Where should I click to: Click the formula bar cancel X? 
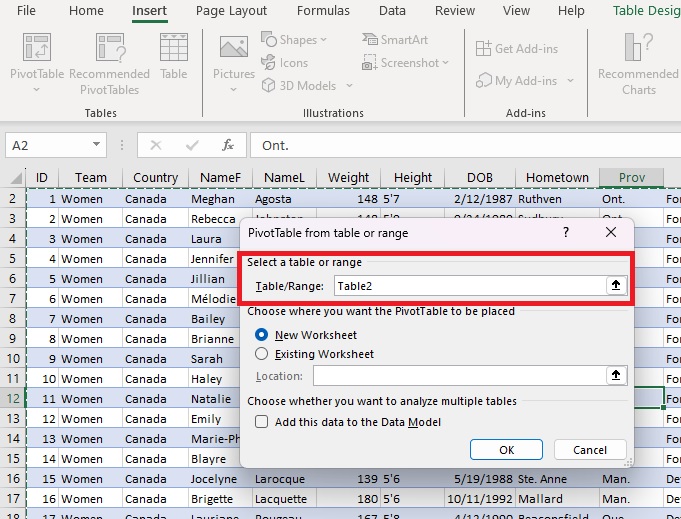point(155,145)
